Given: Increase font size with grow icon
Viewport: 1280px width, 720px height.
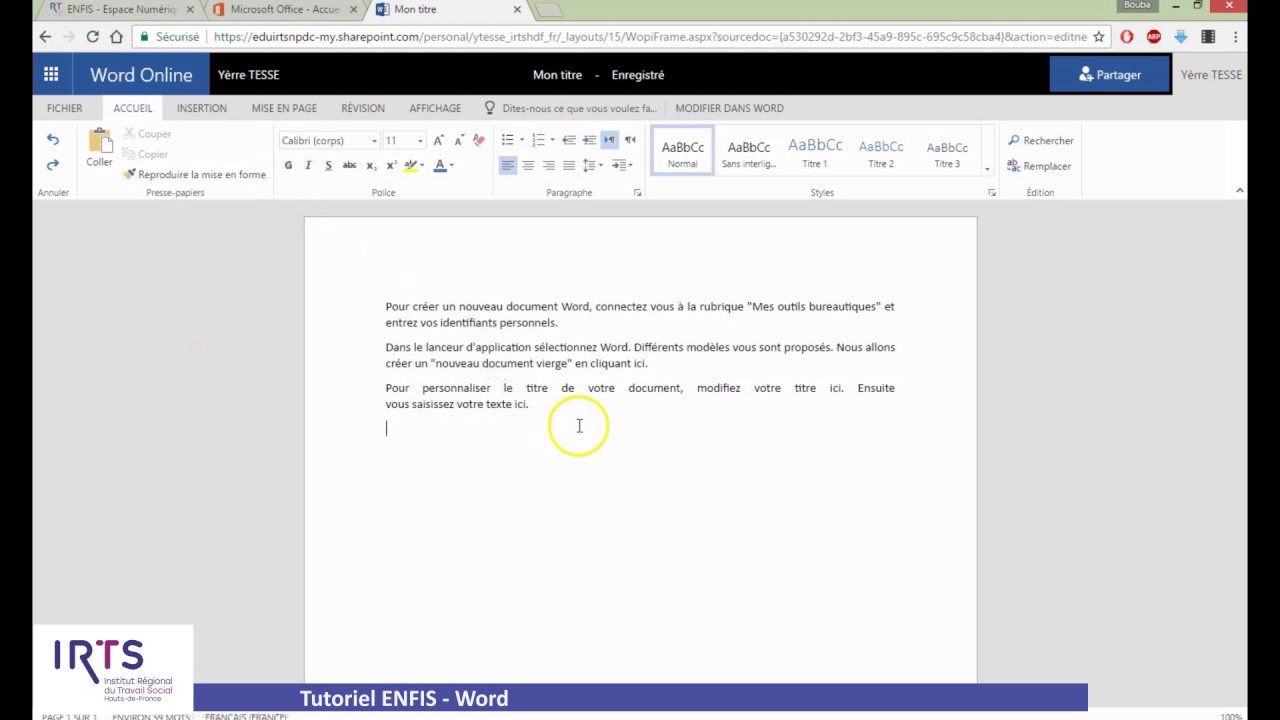Looking at the screenshot, I should point(438,140).
